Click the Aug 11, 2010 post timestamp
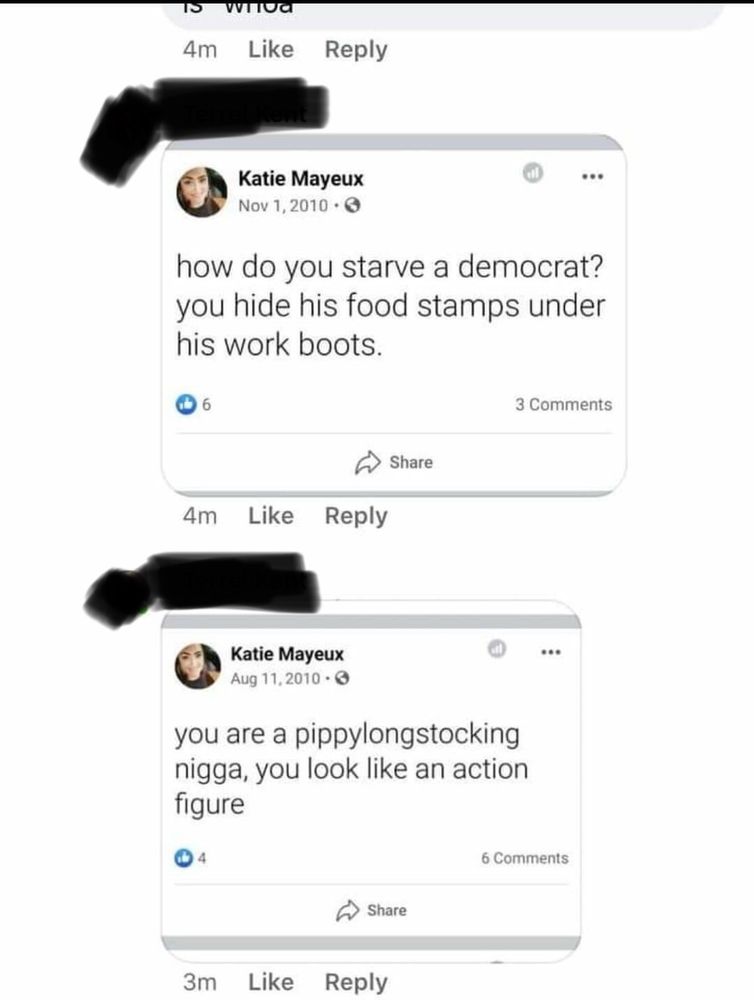The image size is (754, 1000). 276,679
